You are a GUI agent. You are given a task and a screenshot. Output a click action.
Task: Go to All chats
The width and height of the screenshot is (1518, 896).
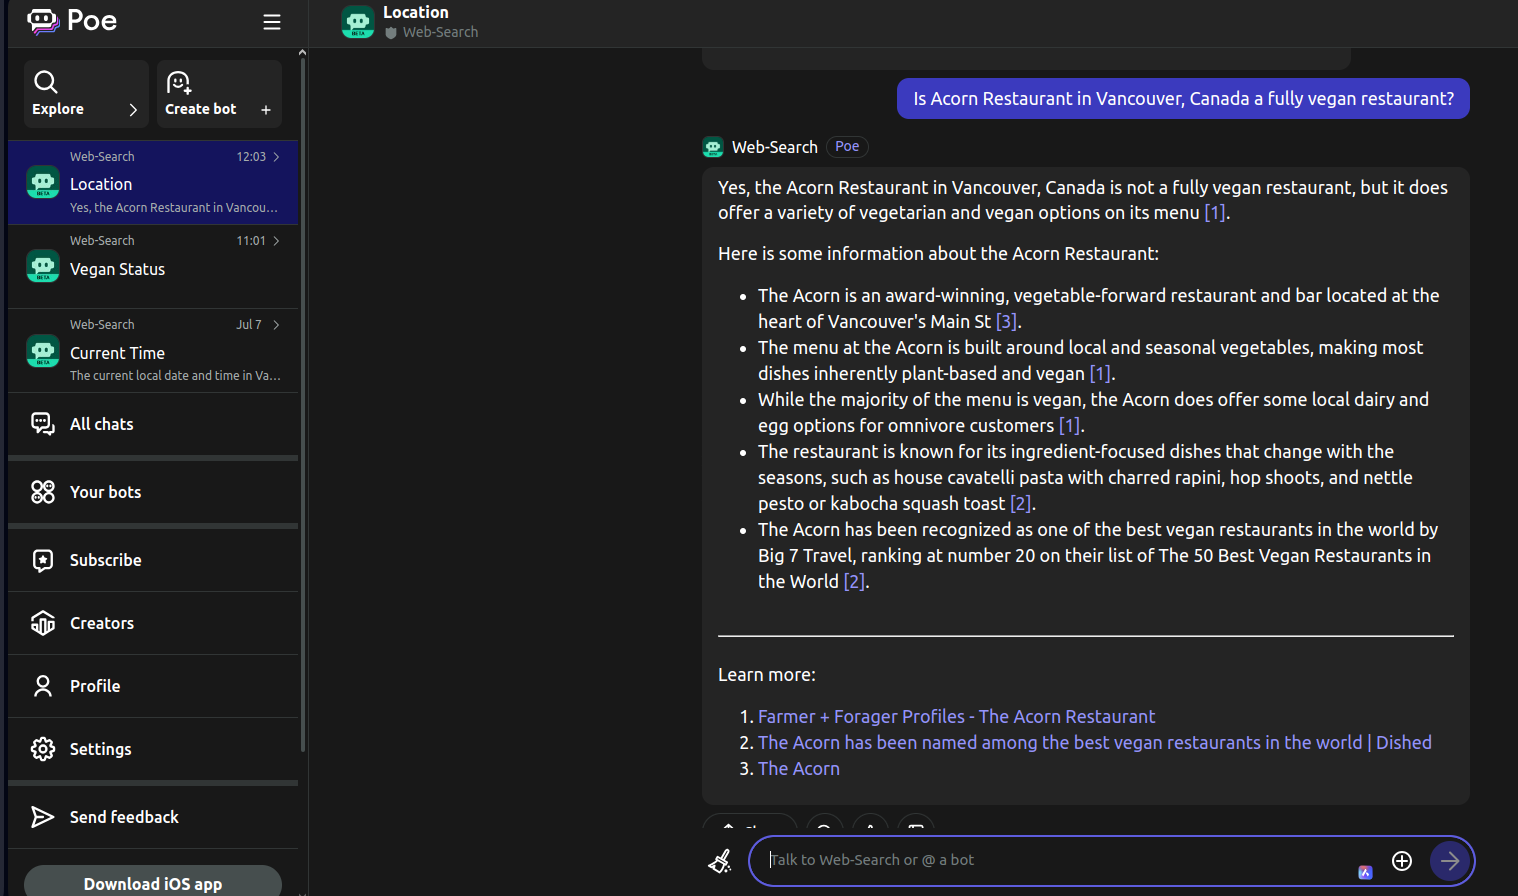tap(153, 424)
